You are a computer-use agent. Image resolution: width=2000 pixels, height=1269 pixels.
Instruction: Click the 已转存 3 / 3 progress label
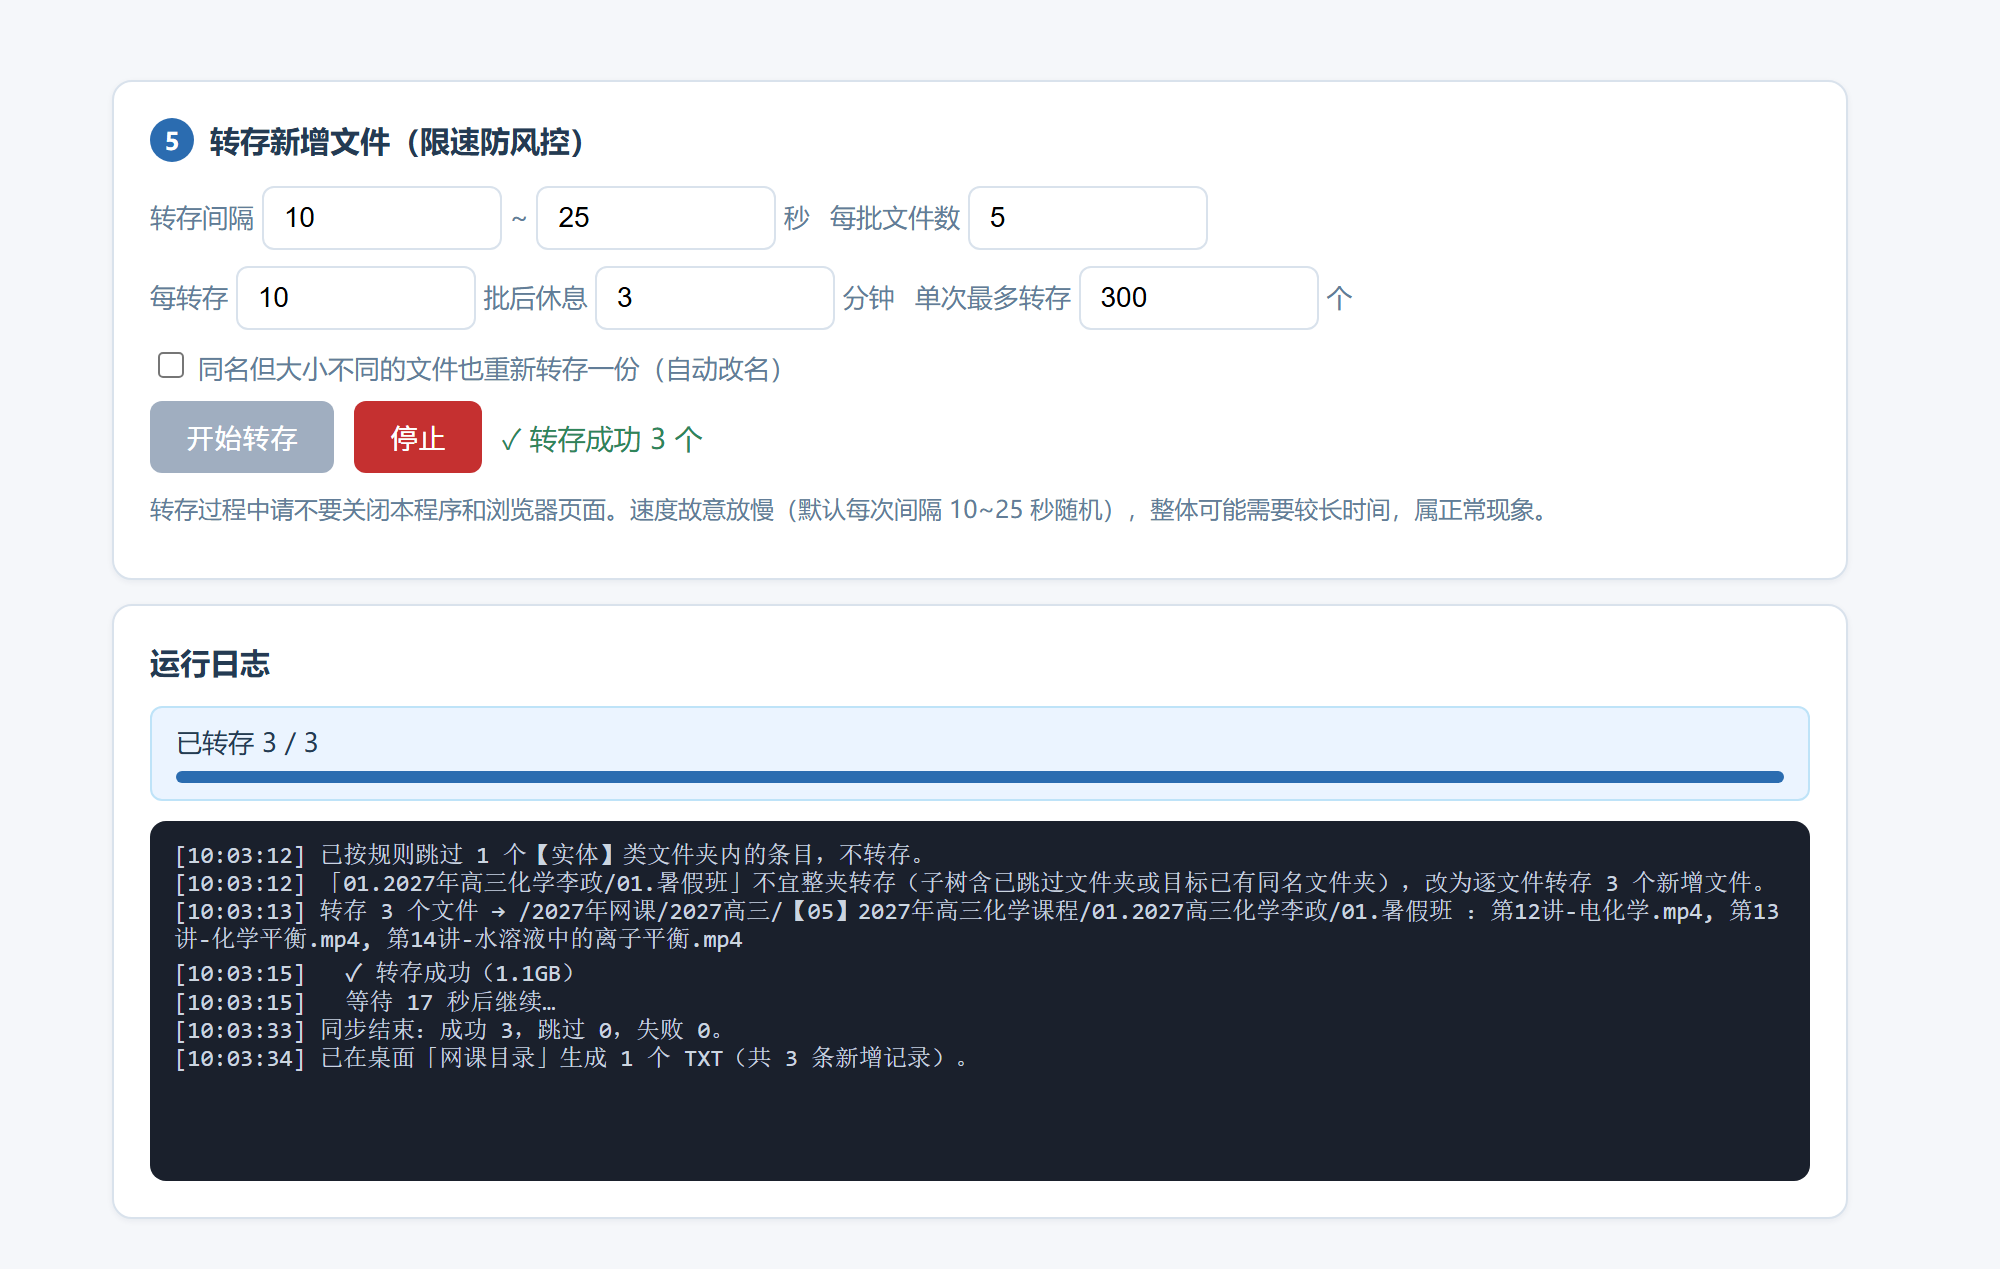point(247,743)
